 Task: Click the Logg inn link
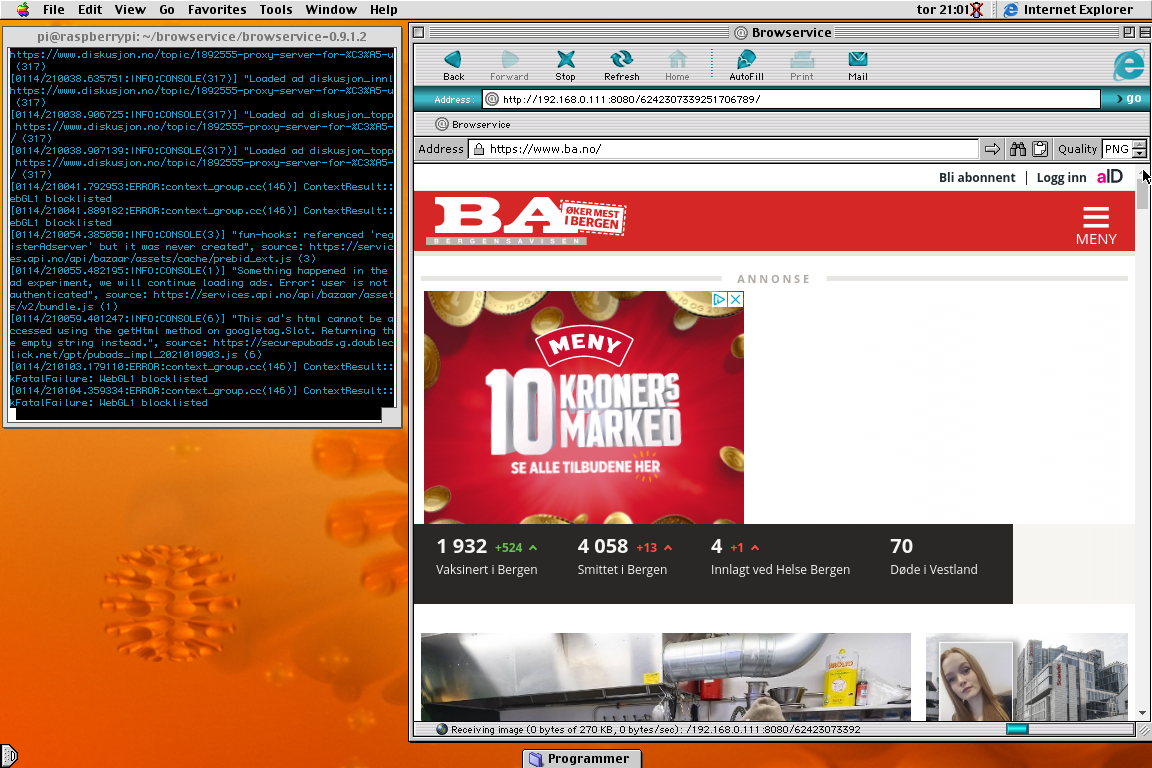pos(1061,177)
